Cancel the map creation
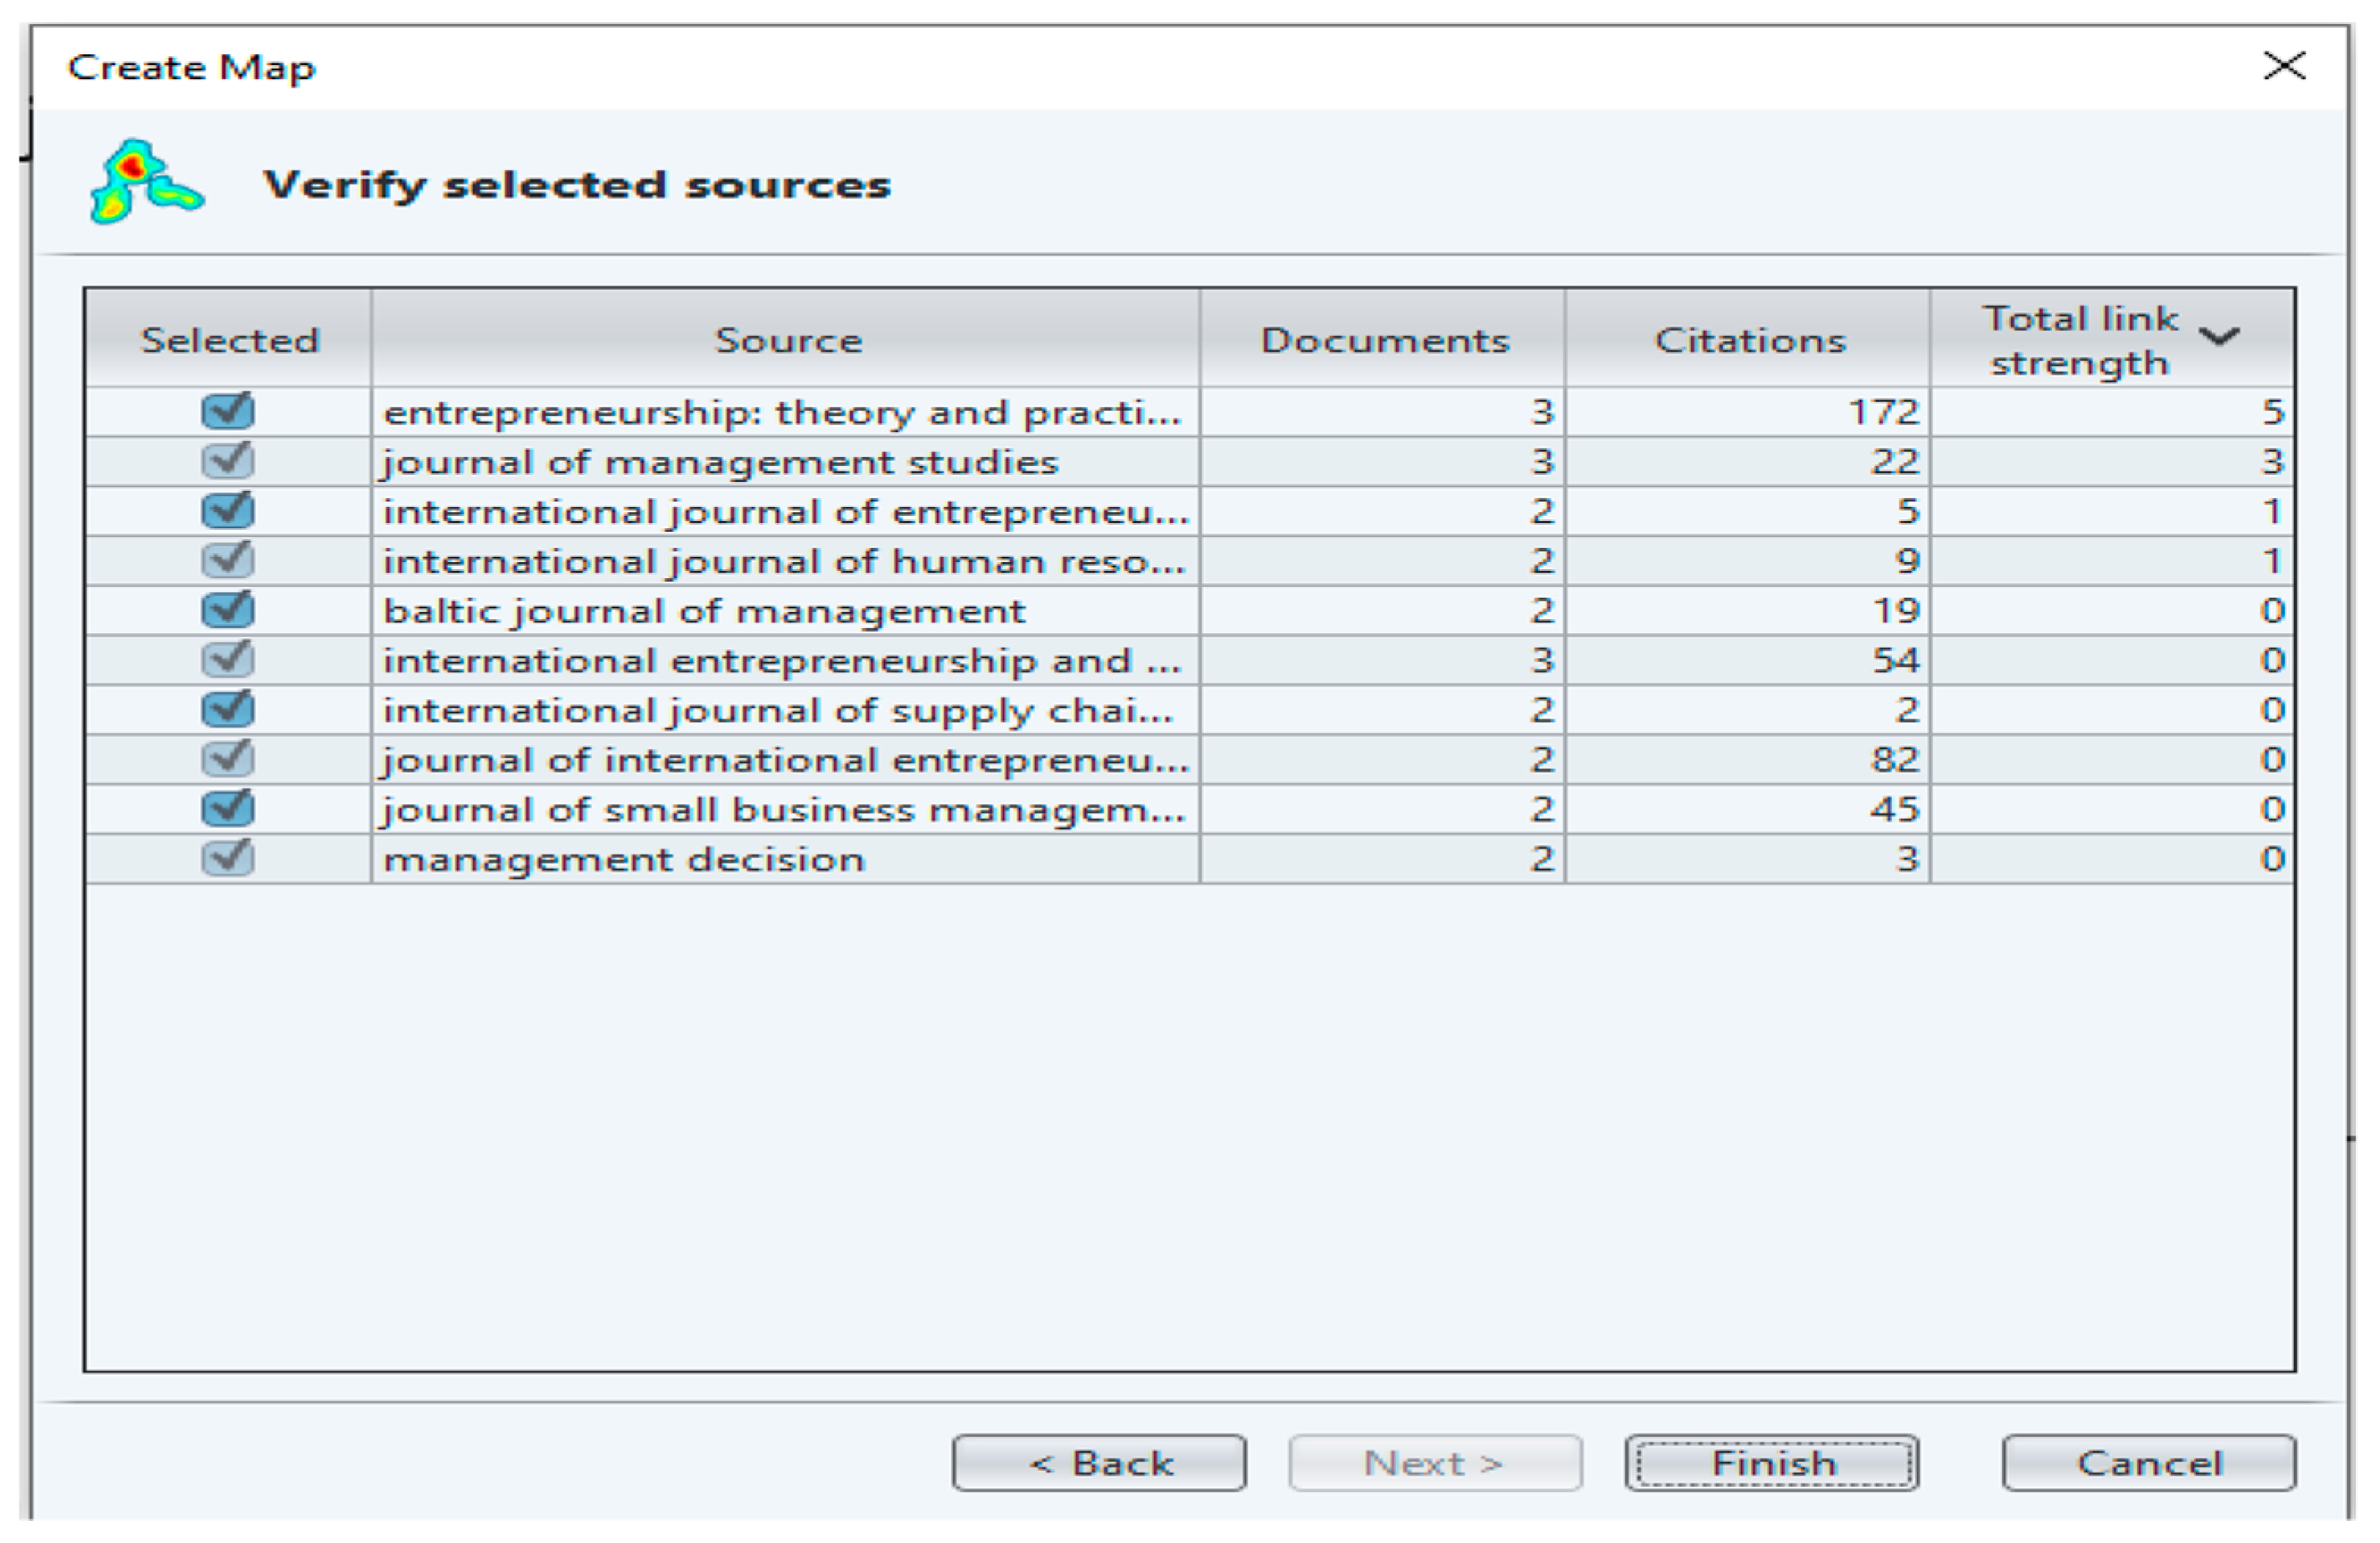The height and width of the screenshot is (1543, 2380). [x=2148, y=1463]
